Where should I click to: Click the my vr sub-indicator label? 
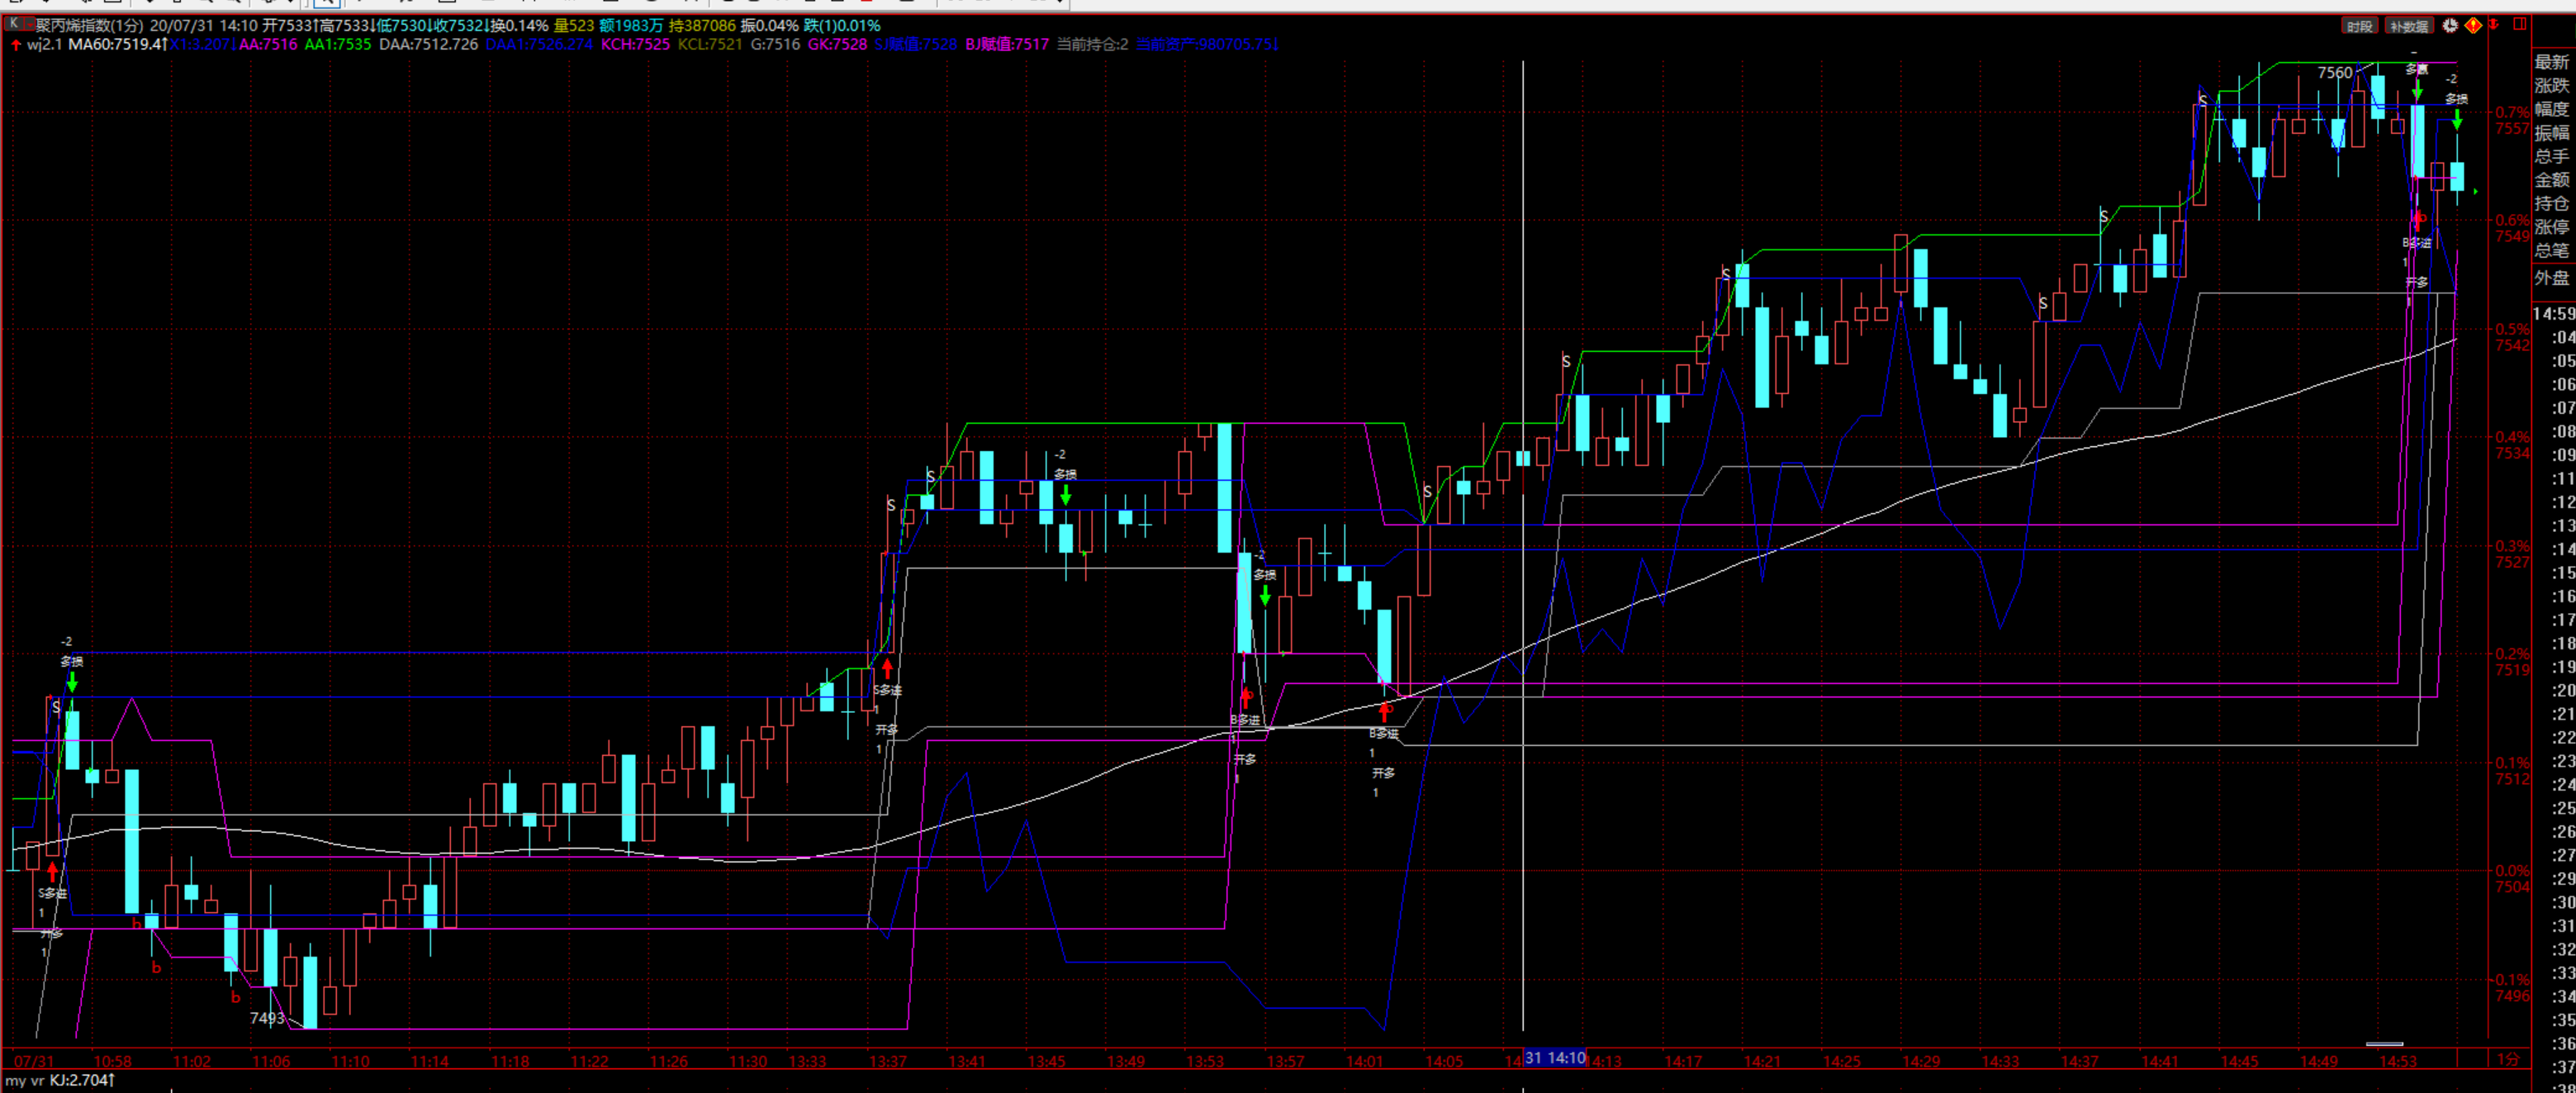tap(25, 1081)
